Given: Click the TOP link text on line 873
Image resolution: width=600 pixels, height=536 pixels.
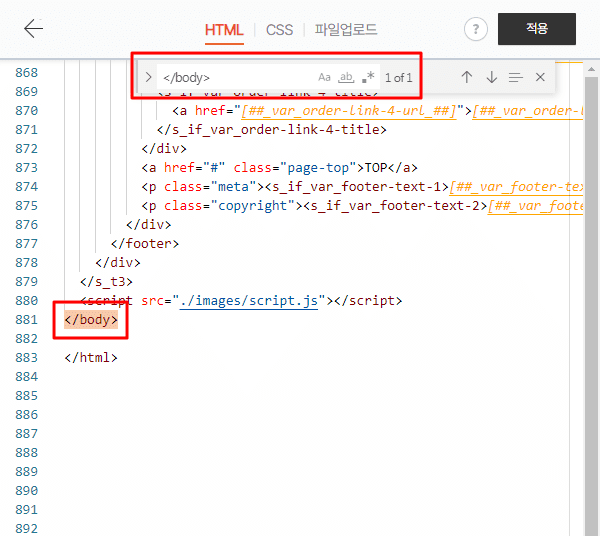Looking at the screenshot, I should 376,168.
